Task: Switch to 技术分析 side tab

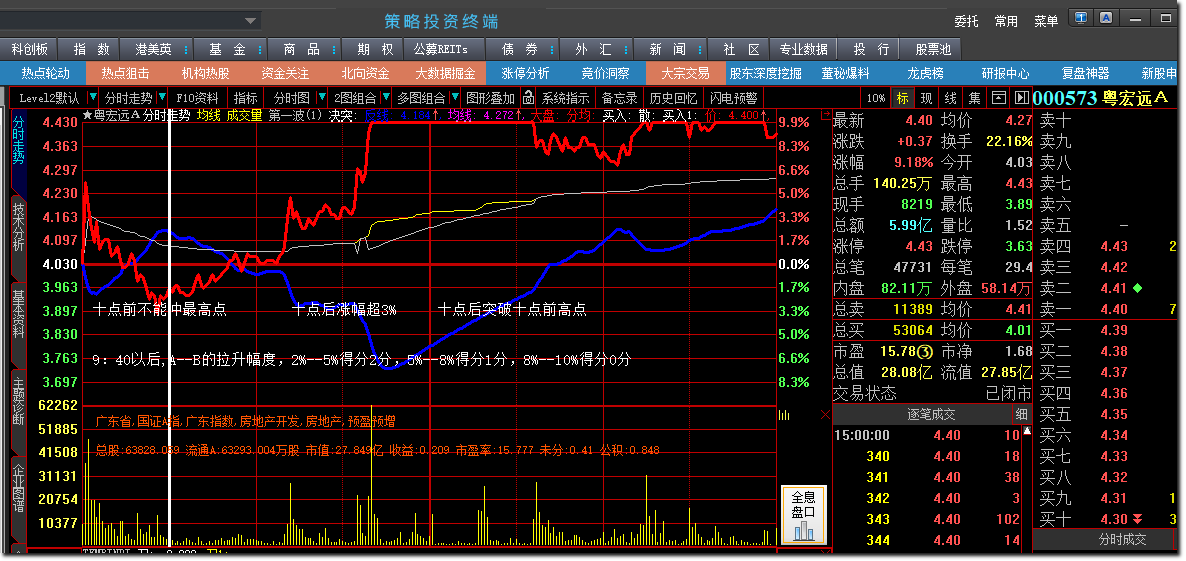Action: [x=19, y=228]
